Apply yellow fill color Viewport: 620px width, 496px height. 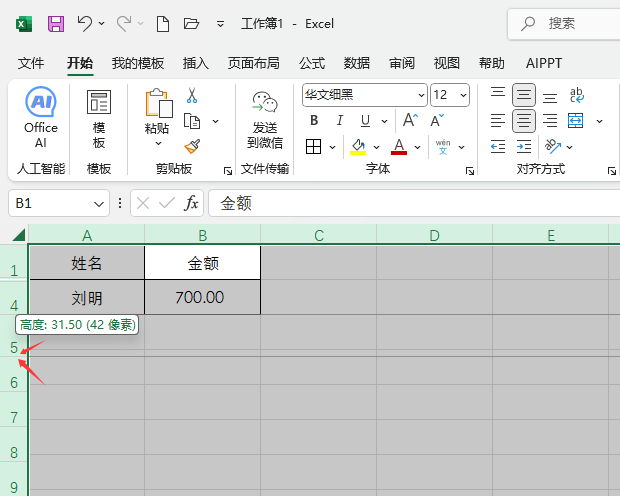[358, 147]
